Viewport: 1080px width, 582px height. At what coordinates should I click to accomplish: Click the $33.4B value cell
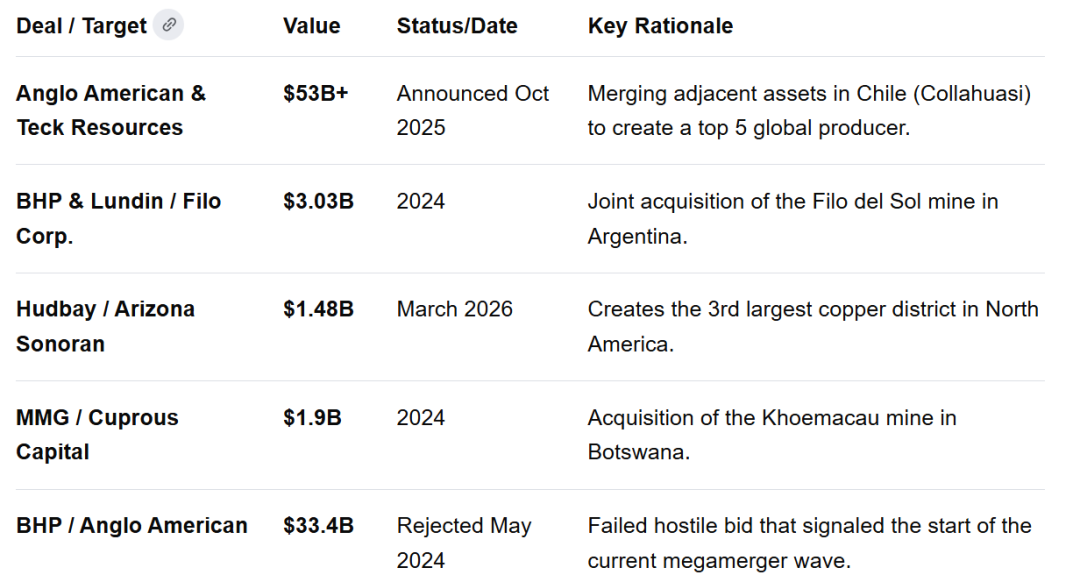click(x=318, y=526)
